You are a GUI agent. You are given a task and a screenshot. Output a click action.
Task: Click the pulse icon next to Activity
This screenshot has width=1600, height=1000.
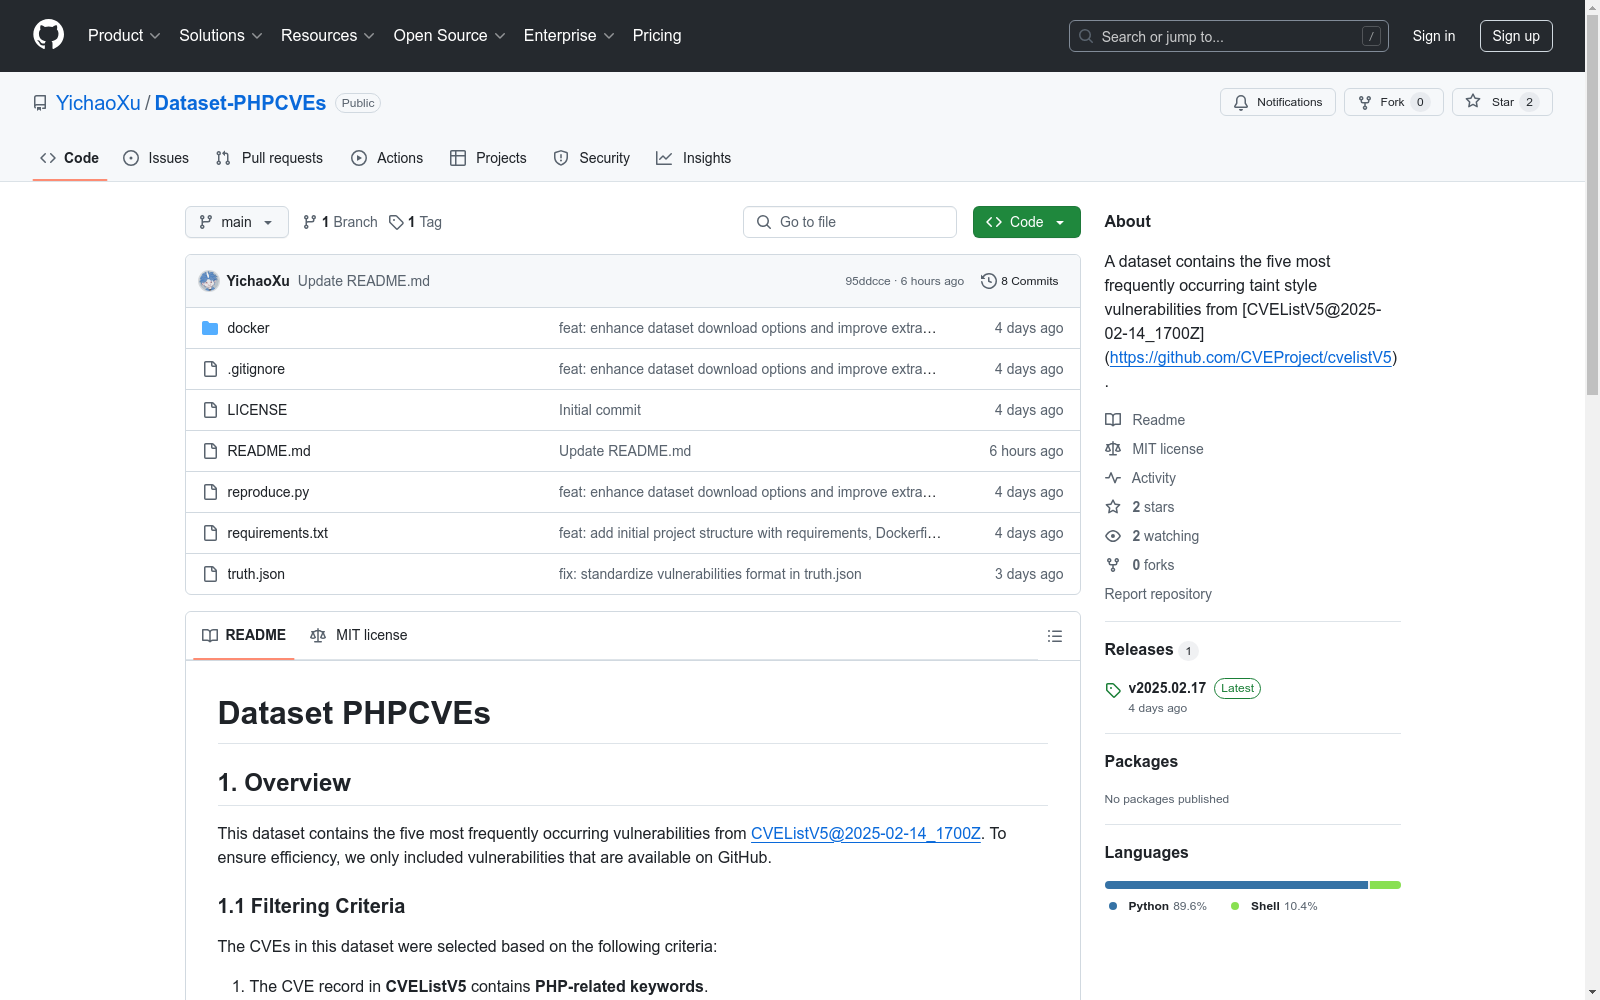point(1113,478)
